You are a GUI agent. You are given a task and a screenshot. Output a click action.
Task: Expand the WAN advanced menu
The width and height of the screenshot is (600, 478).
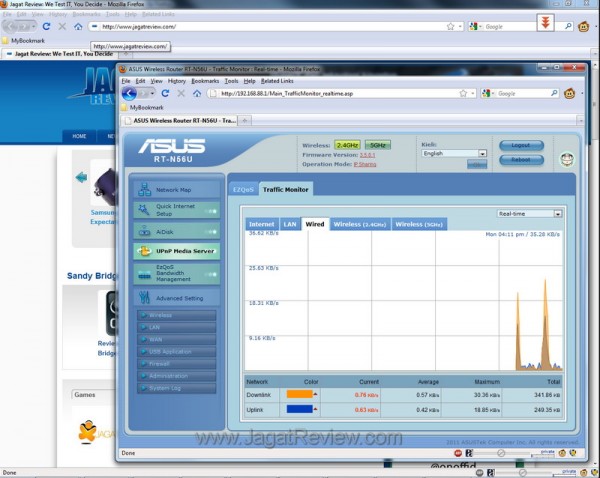click(x=177, y=339)
